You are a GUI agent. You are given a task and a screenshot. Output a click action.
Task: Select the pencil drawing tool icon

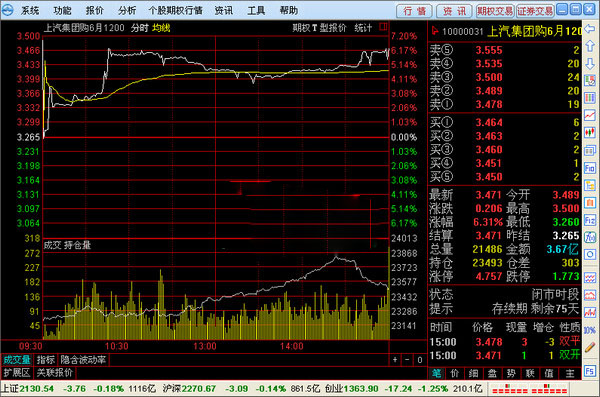tap(590, 348)
